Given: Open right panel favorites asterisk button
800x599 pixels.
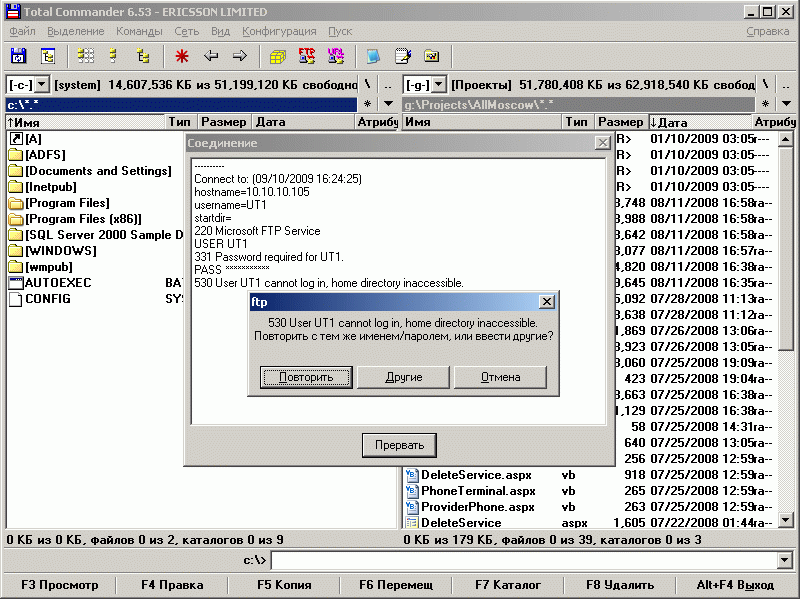Looking at the screenshot, I should click(765, 104).
